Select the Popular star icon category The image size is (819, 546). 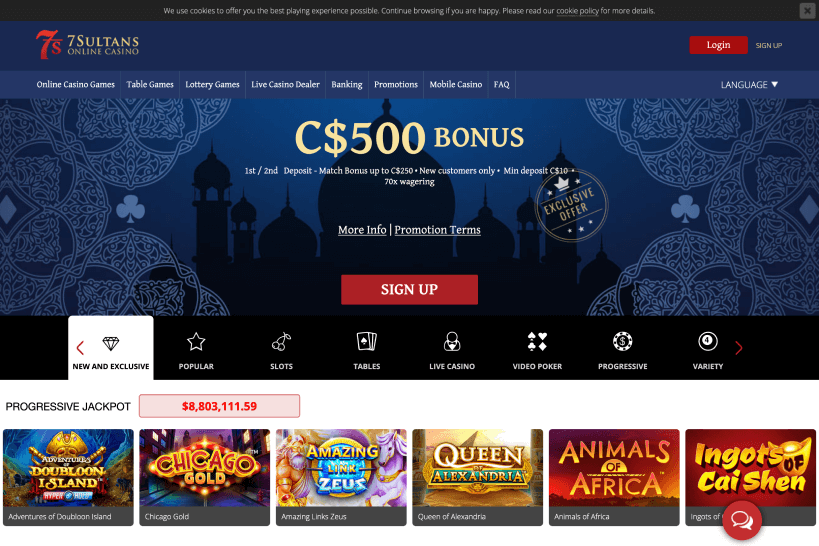[x=196, y=348]
